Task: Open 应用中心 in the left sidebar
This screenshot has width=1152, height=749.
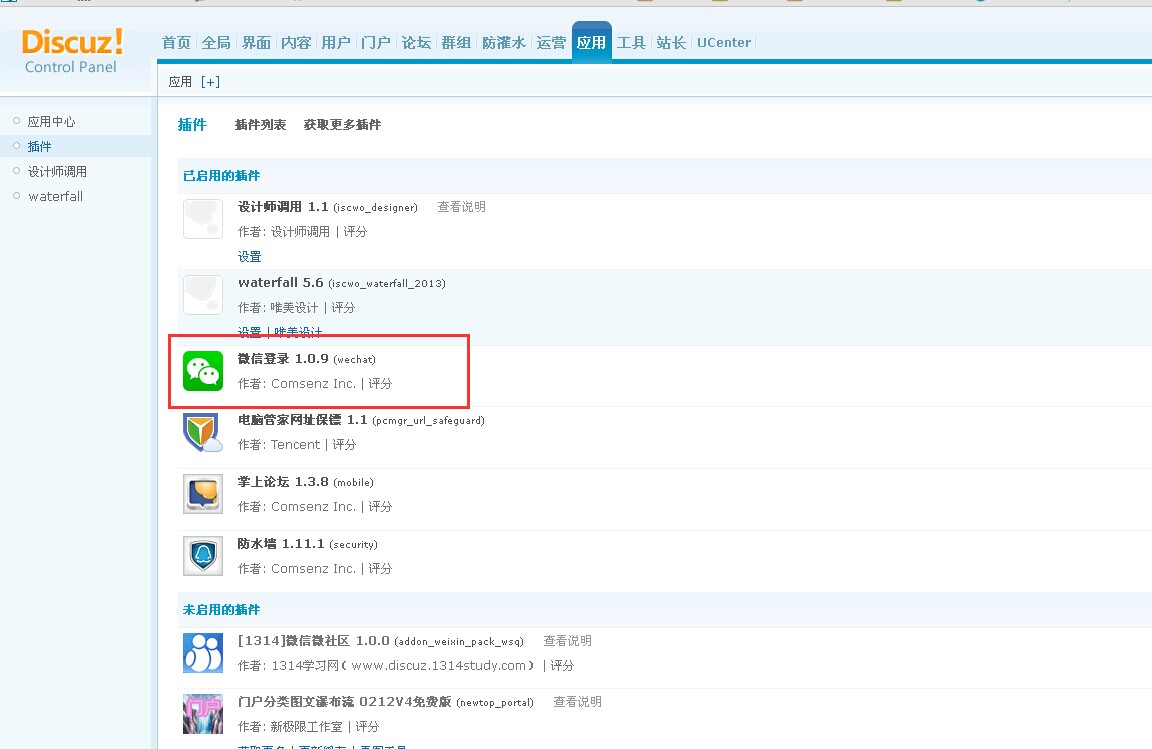Action: coord(51,121)
